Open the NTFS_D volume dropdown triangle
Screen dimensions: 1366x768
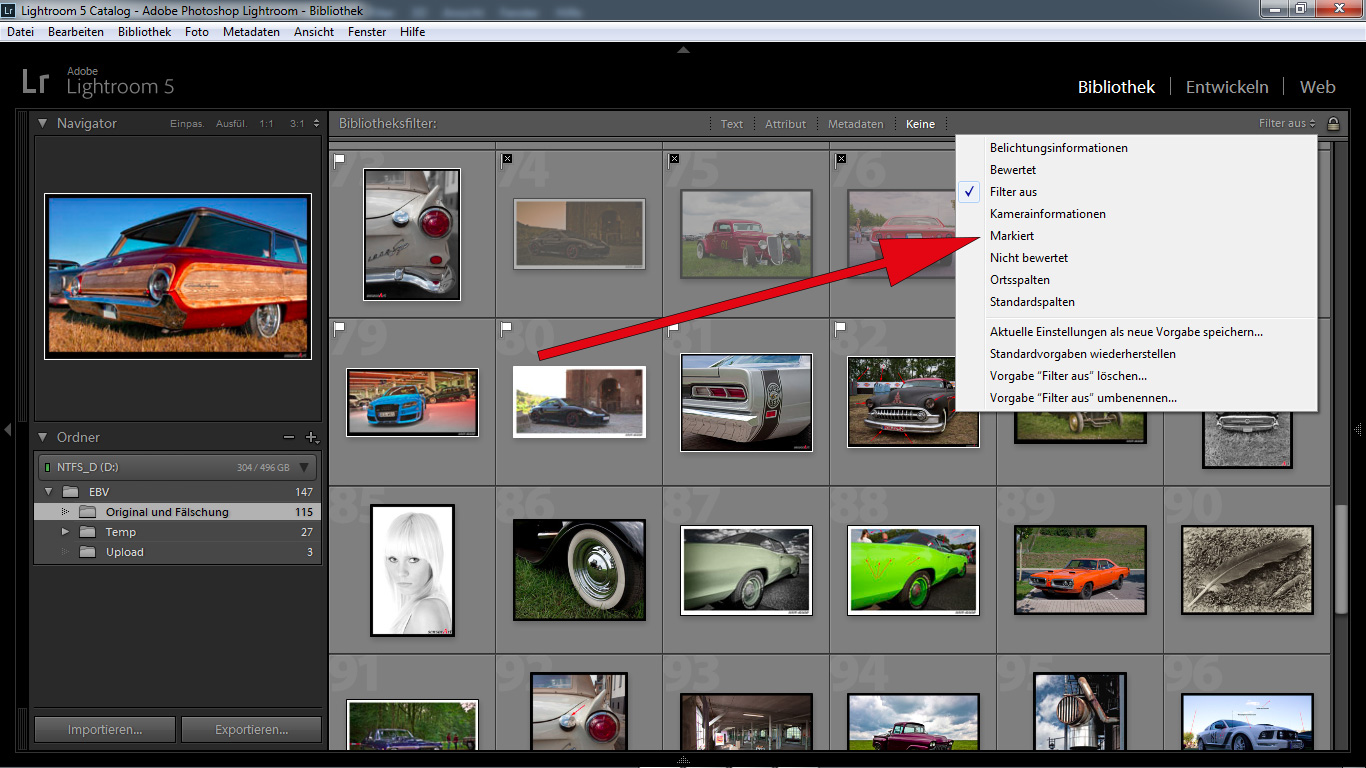pos(304,467)
